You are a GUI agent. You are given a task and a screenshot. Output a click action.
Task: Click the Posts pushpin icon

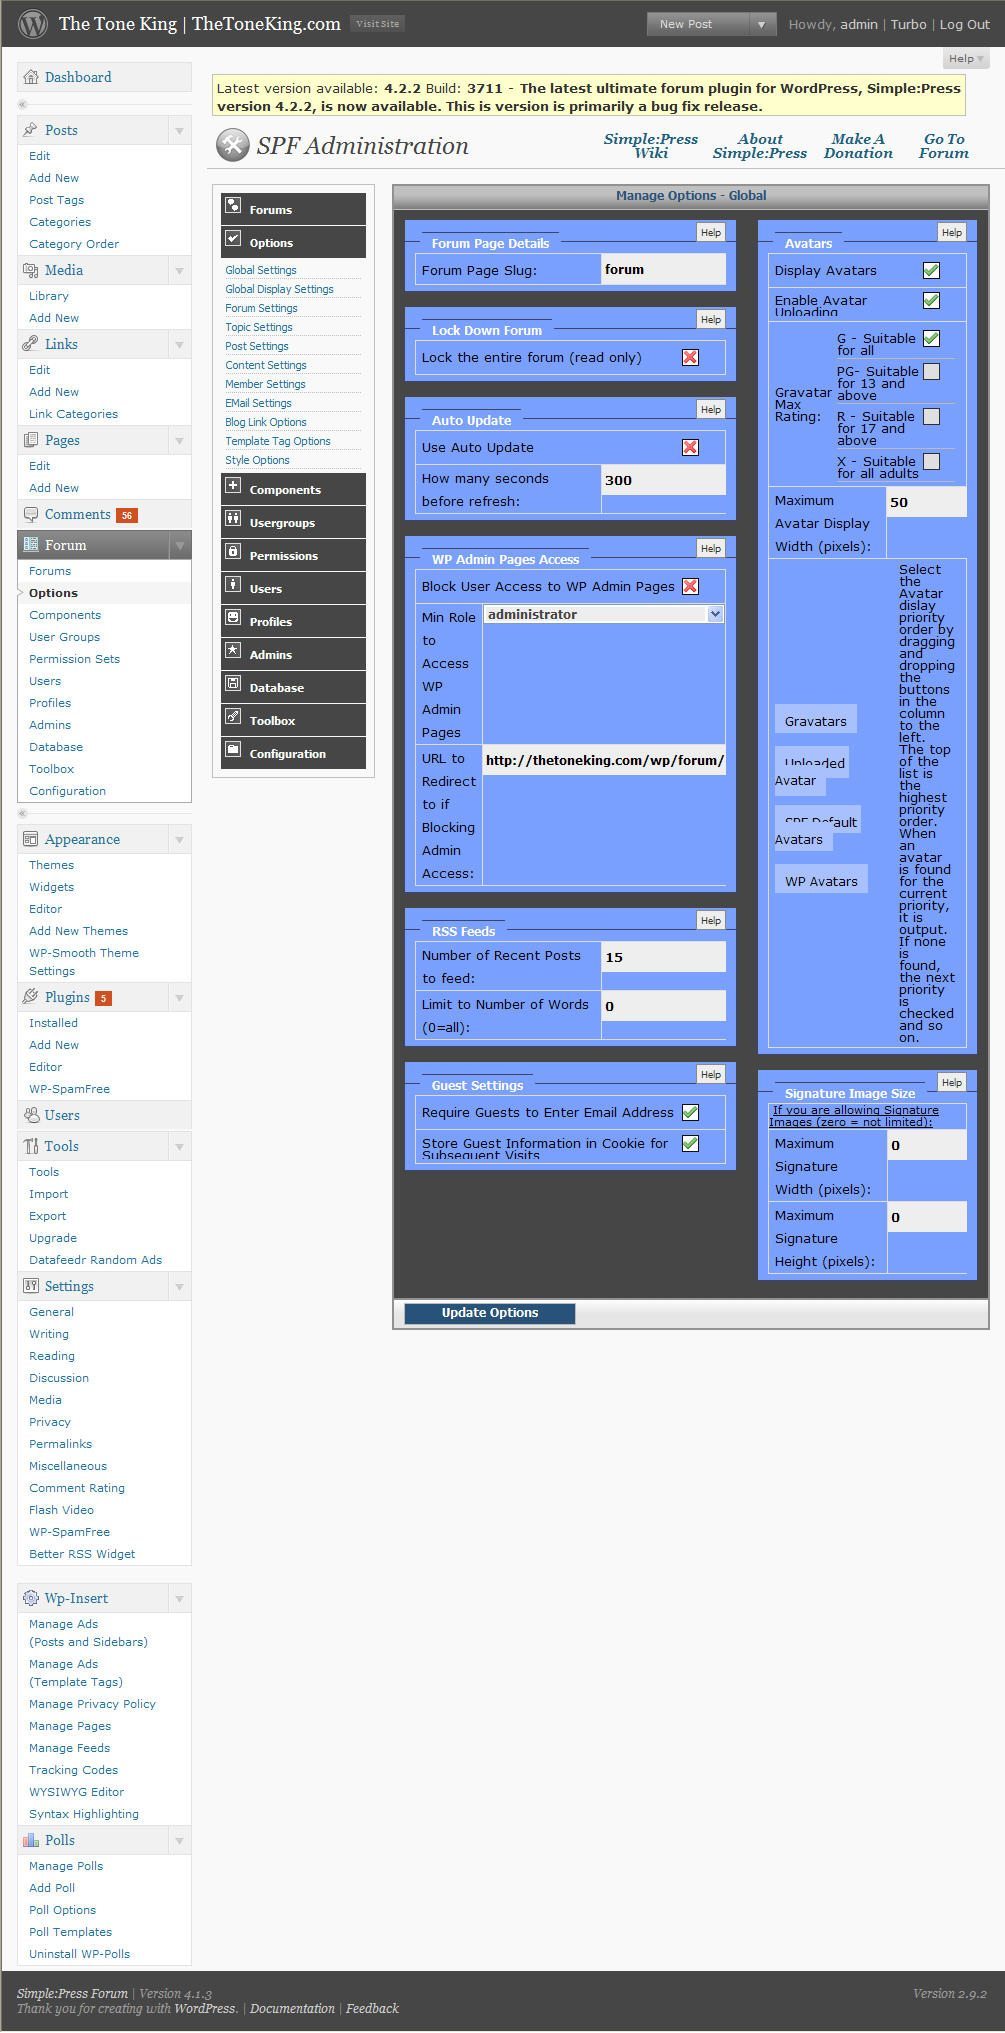coord(31,130)
